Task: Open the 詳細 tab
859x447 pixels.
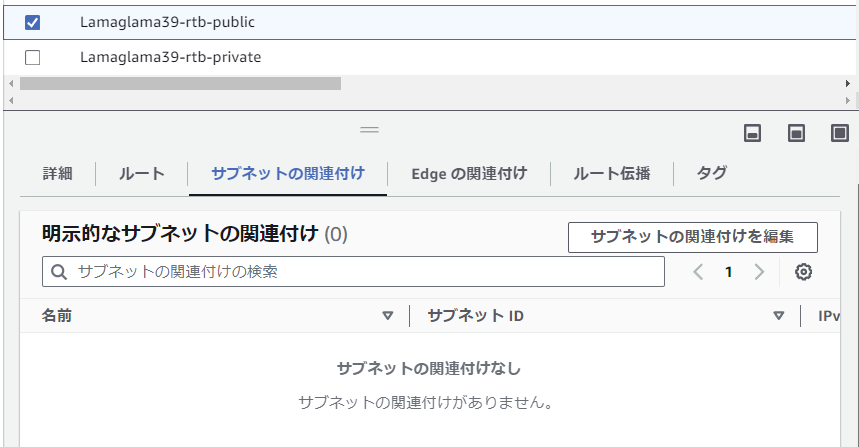Action: [58, 174]
